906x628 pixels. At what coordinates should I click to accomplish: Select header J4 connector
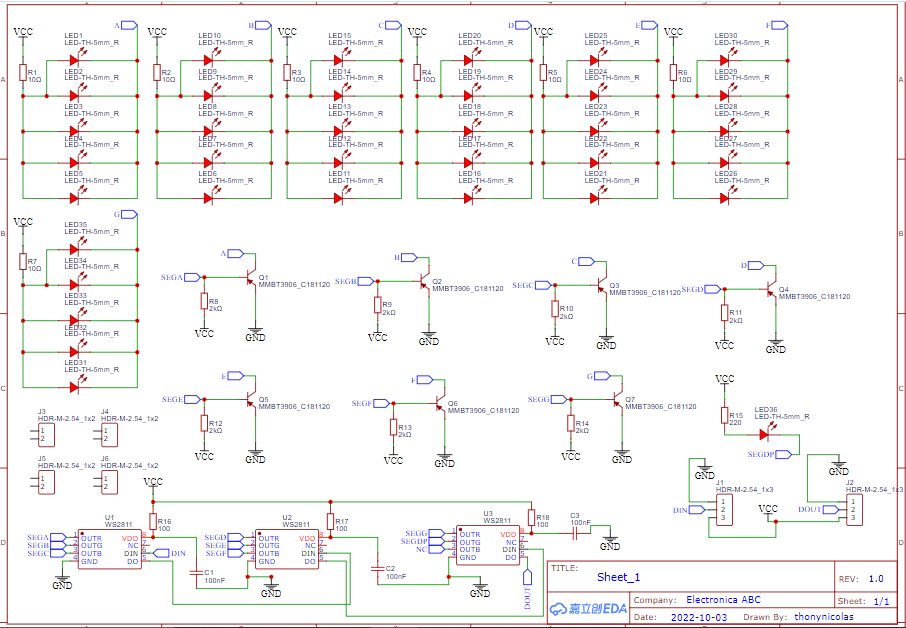click(x=110, y=435)
